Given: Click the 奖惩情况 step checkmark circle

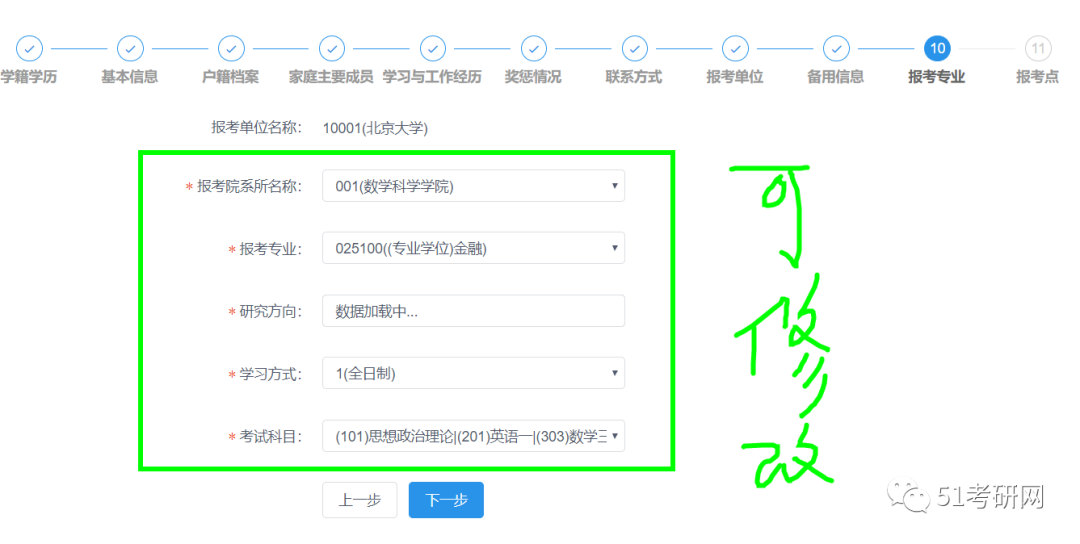Looking at the screenshot, I should [533, 48].
